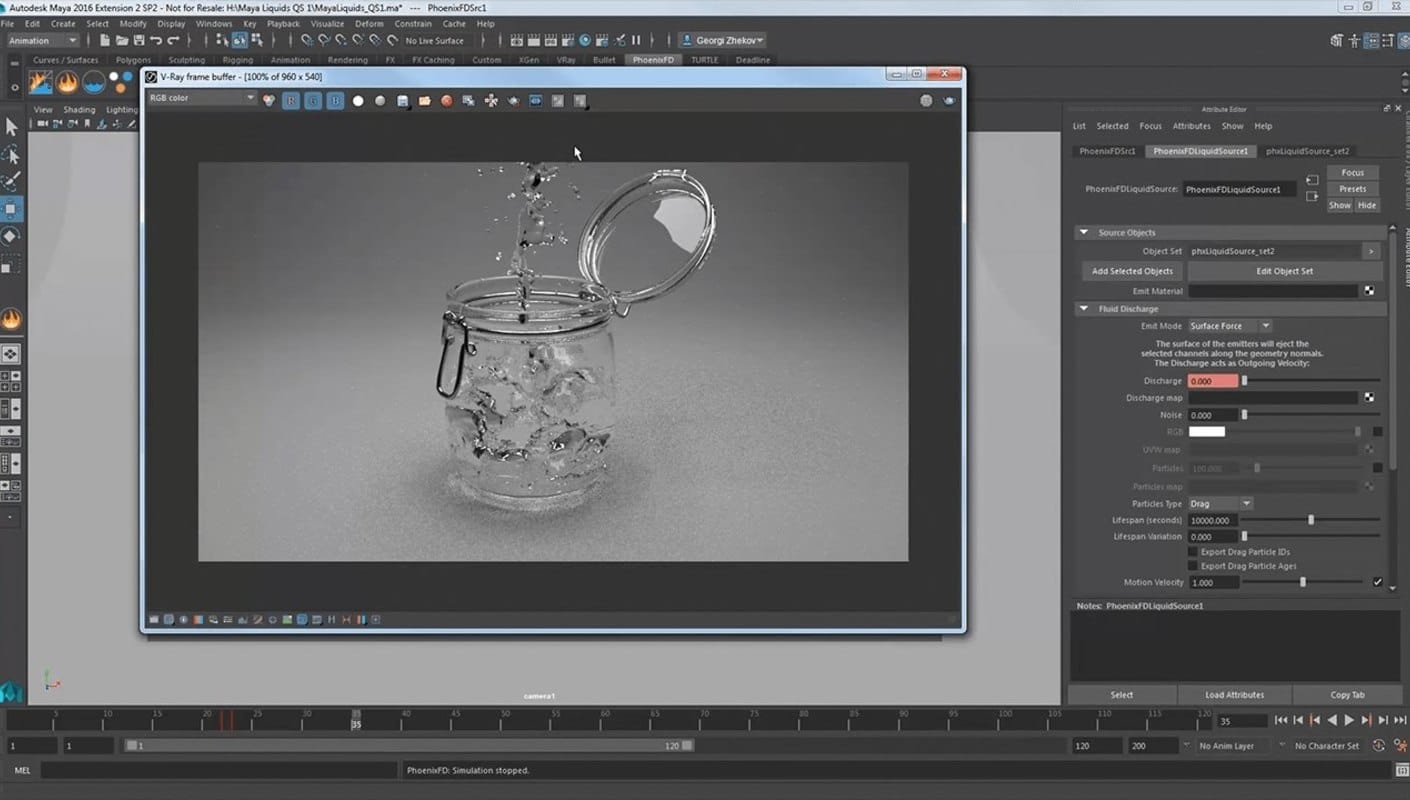Open the Emit Mode dropdown
Image resolution: width=1410 pixels, height=800 pixels.
pyautogui.click(x=1229, y=326)
